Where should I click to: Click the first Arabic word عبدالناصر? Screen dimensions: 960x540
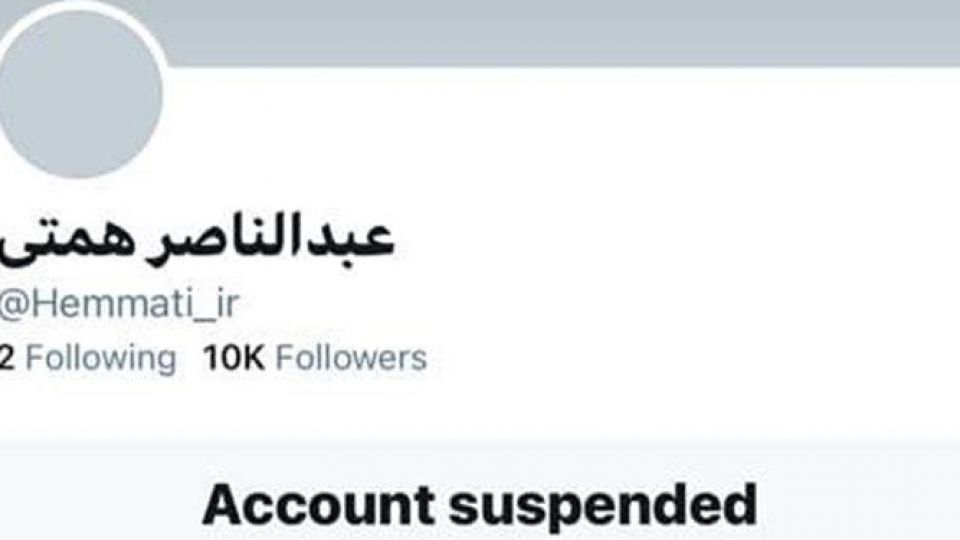(271, 238)
